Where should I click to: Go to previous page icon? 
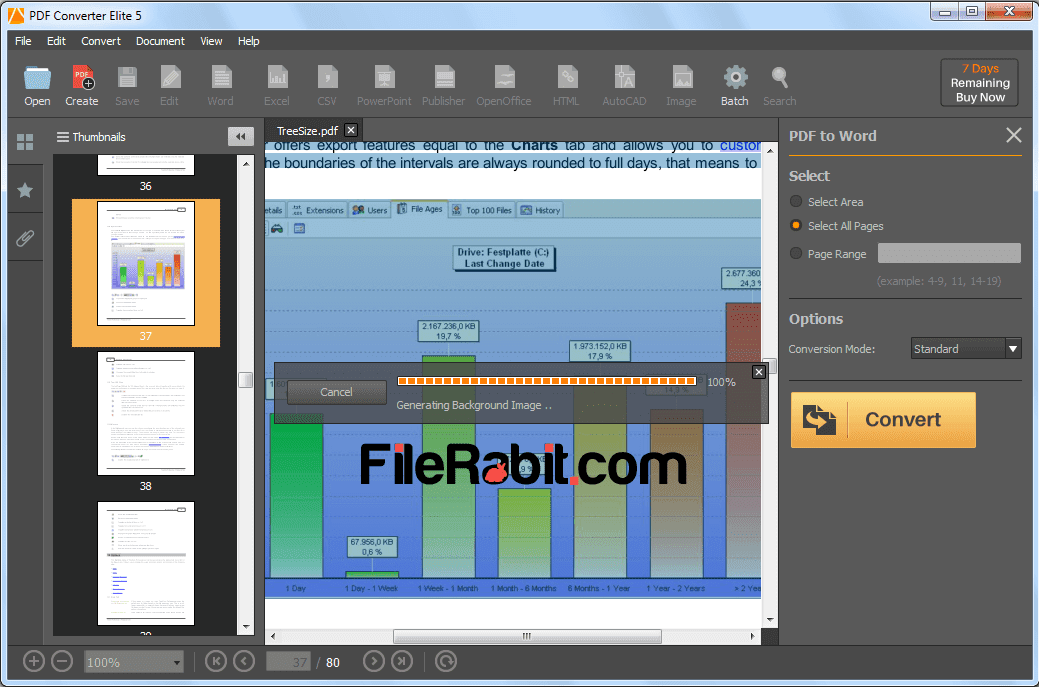[x=245, y=661]
